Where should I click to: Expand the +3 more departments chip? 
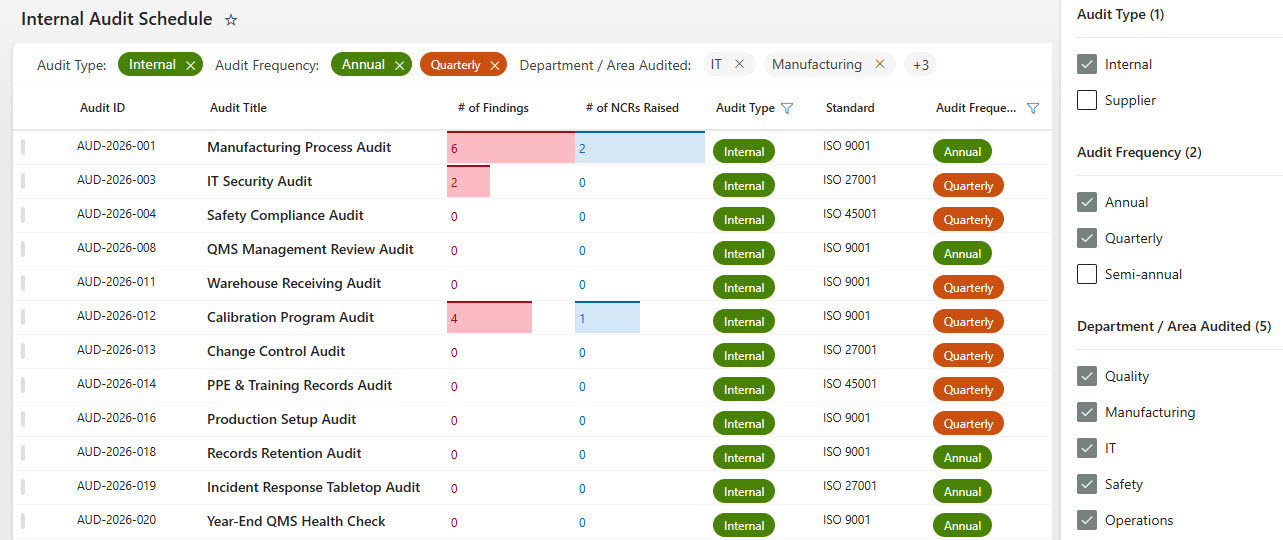[x=920, y=65]
